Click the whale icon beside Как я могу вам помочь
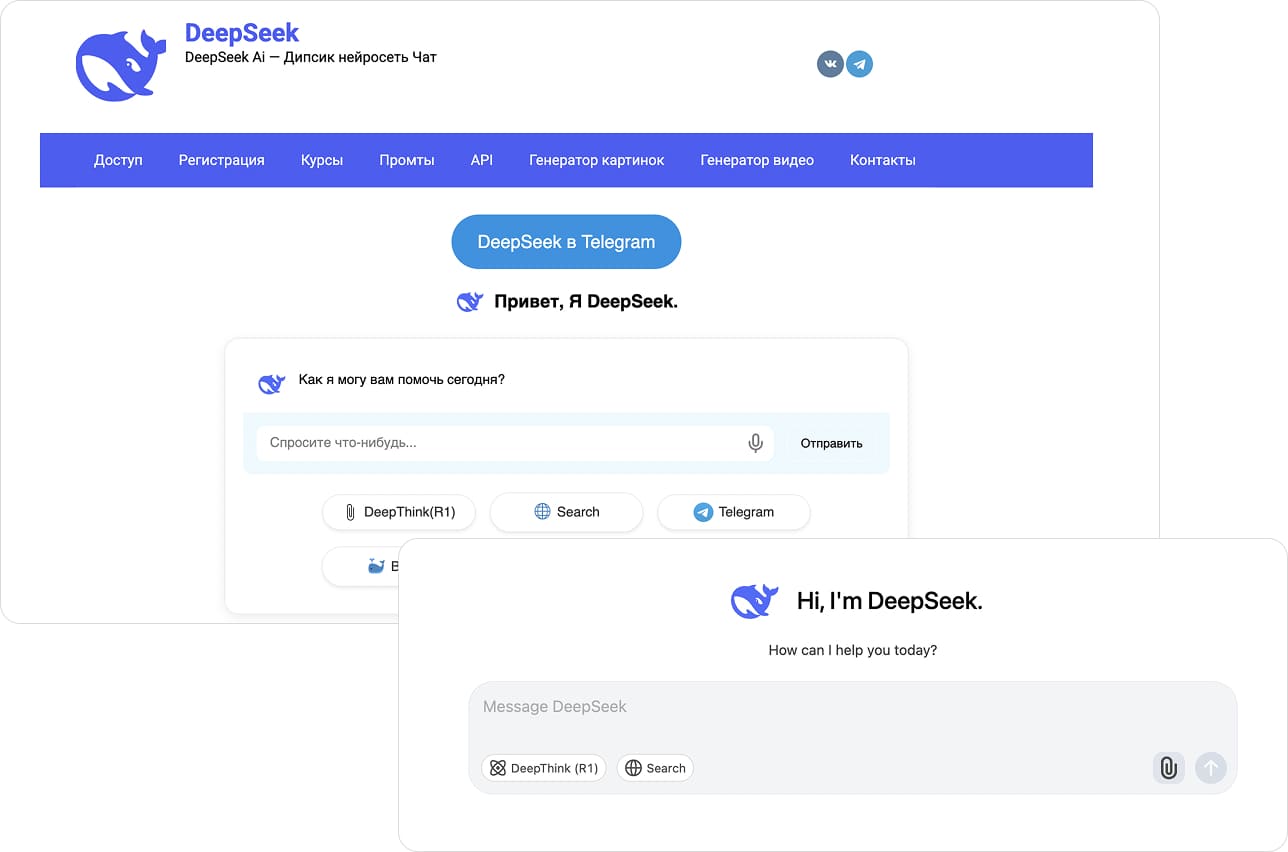The width and height of the screenshot is (1288, 852). click(x=272, y=383)
